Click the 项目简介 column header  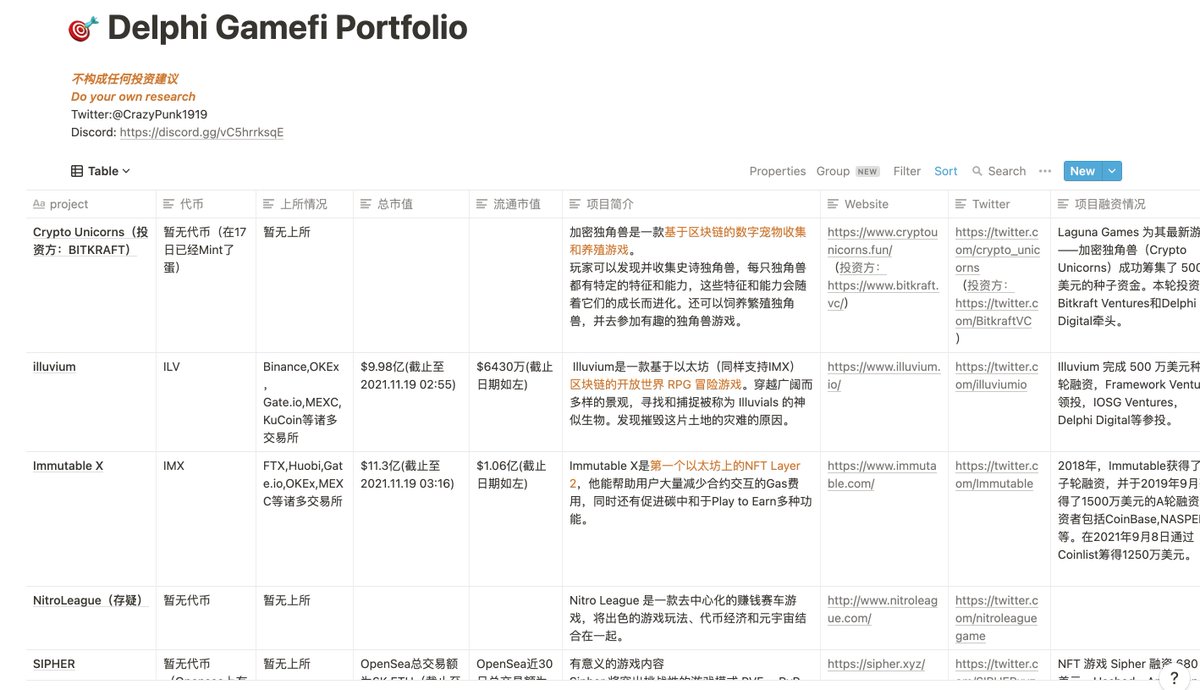tap(691, 204)
